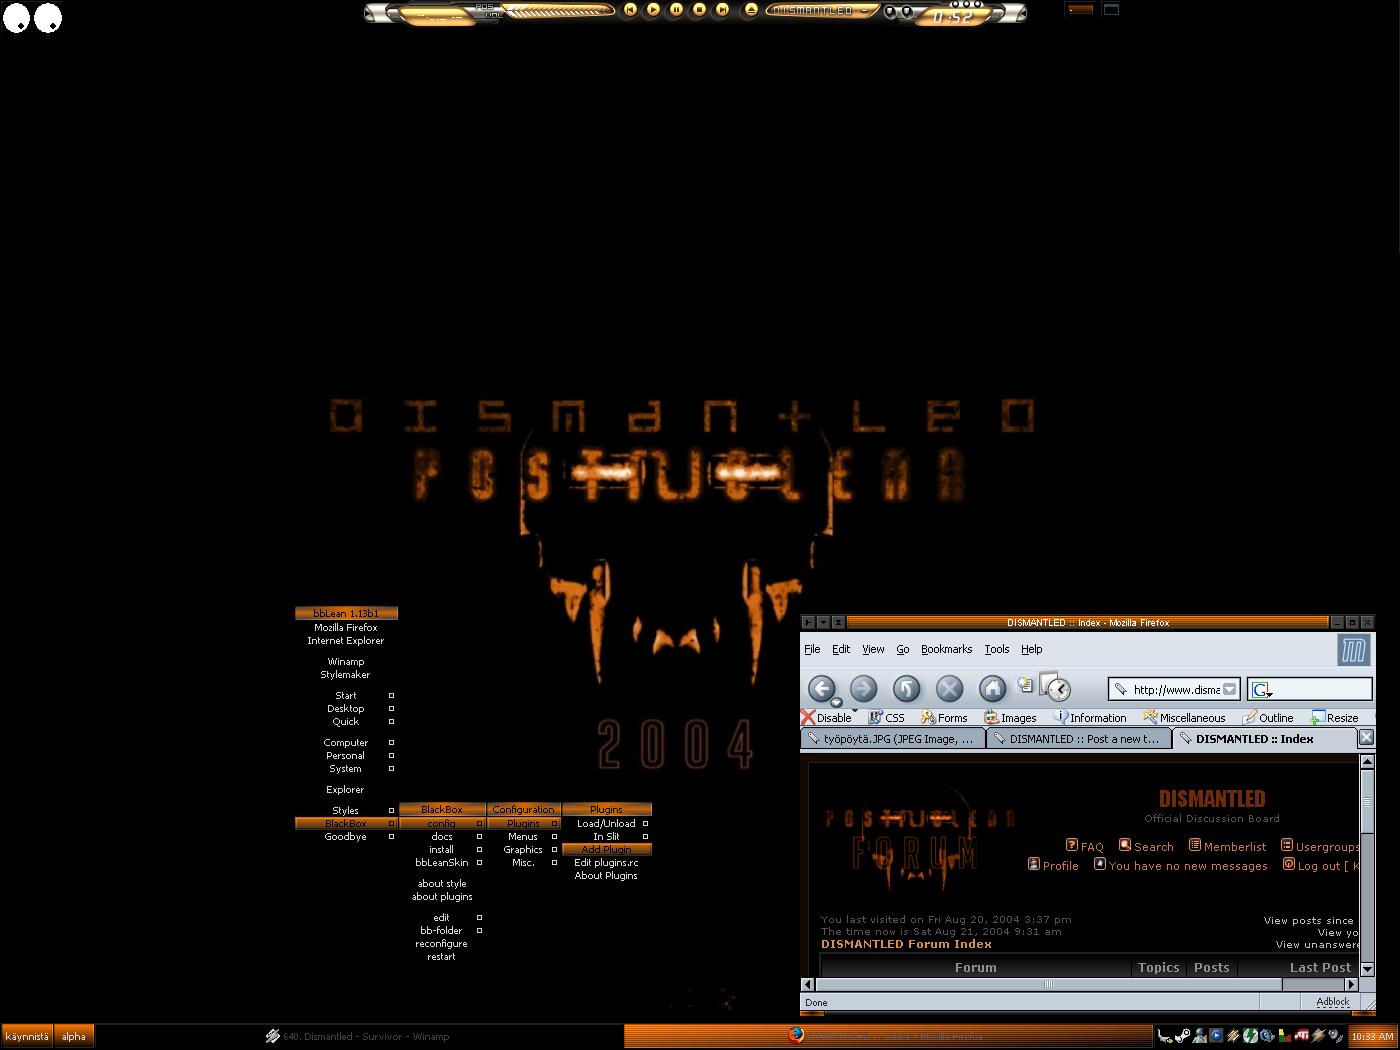
Task: Click the Firefox throbber M logo
Action: coord(1353,652)
